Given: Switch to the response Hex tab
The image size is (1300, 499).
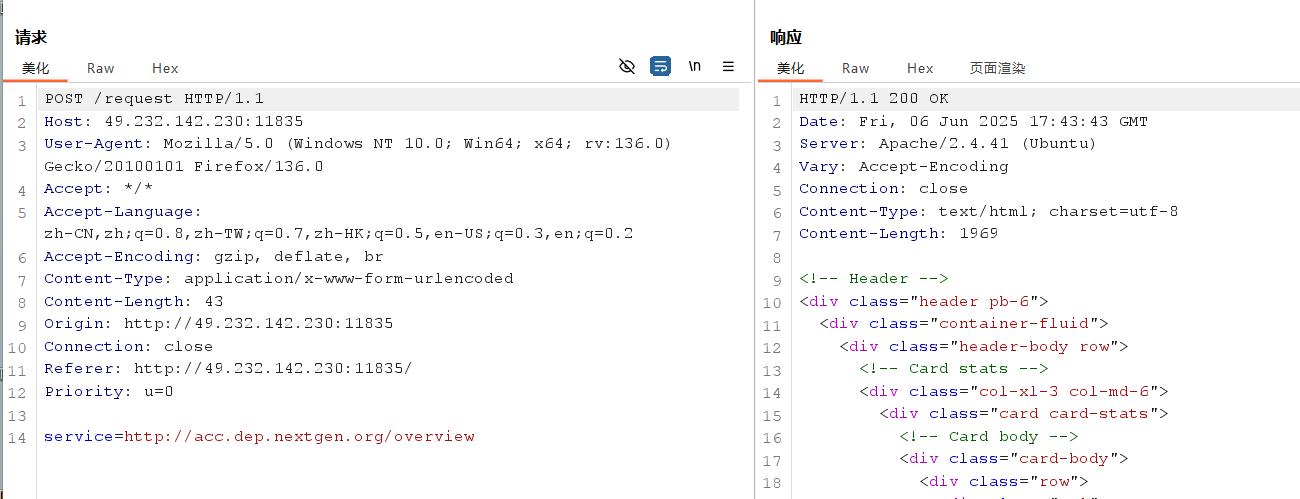Looking at the screenshot, I should pyautogui.click(x=920, y=68).
